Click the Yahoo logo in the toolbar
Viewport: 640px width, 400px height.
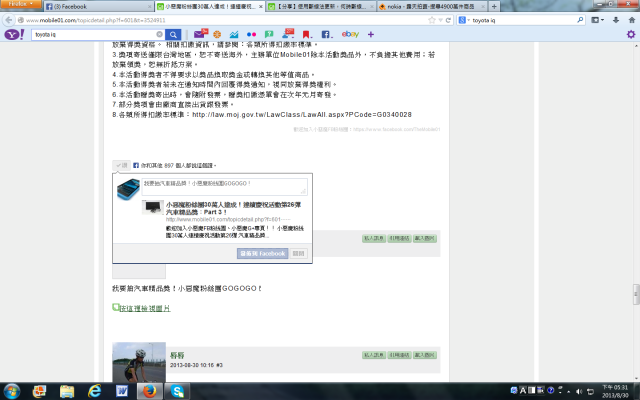[14, 34]
